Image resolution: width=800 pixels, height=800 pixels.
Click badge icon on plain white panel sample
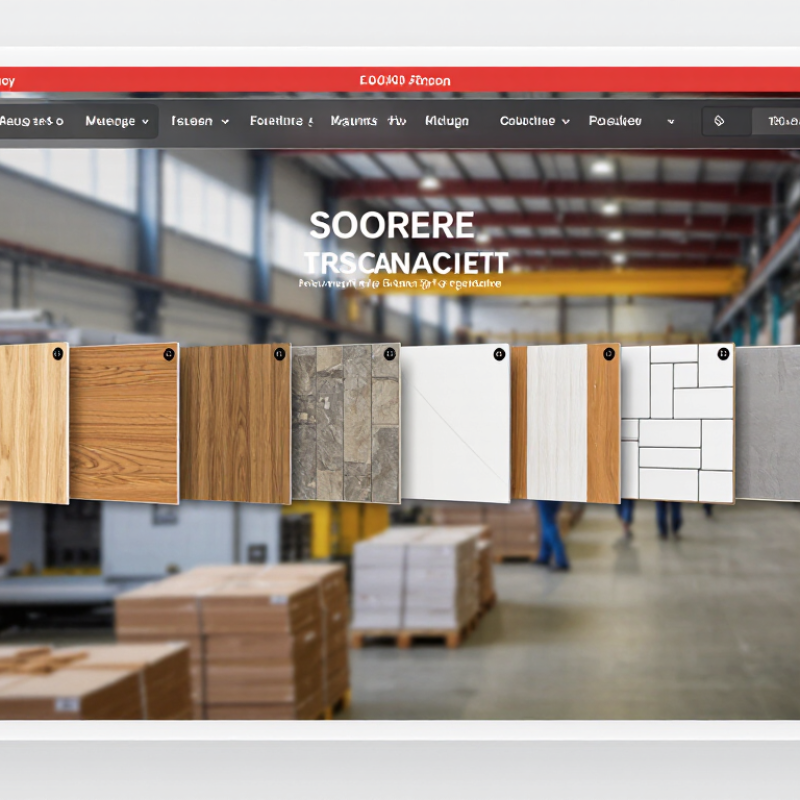pyautogui.click(x=499, y=354)
